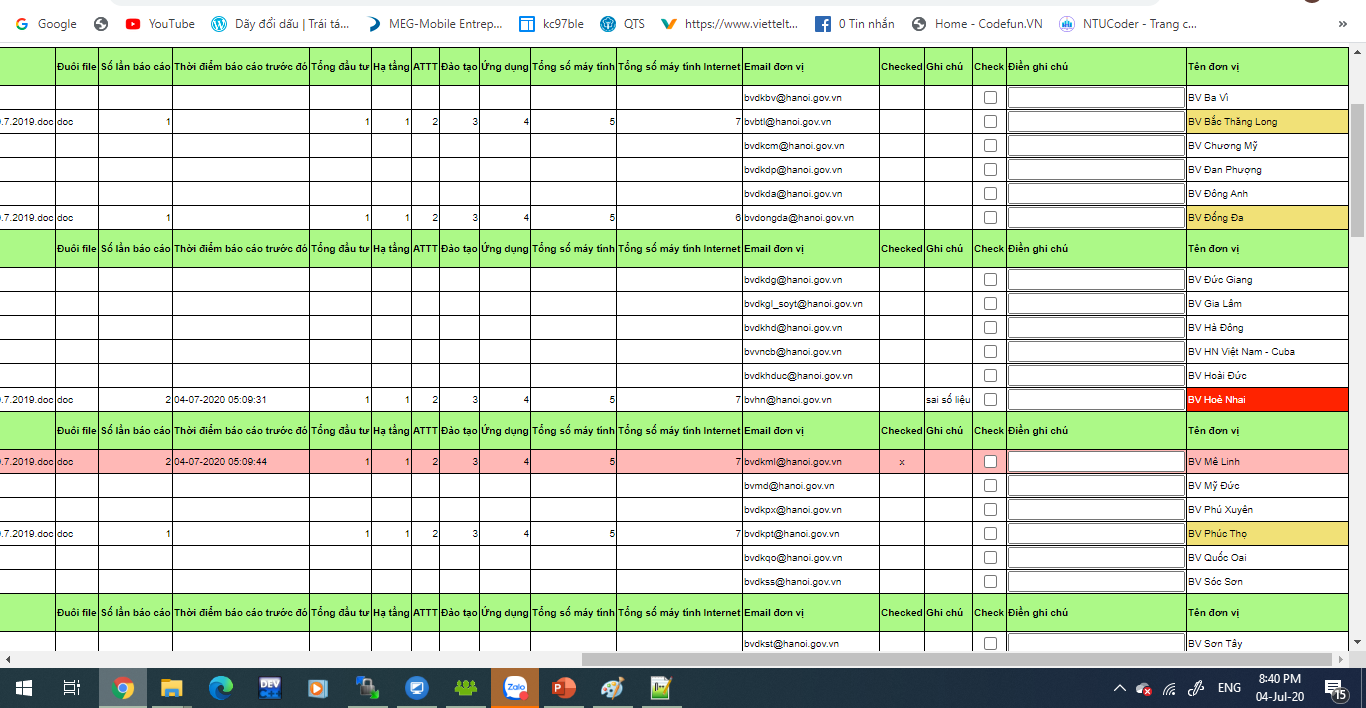Focus the note input field for BV Sóc Sơn
Image resolution: width=1366 pixels, height=708 pixels.
coord(1096,582)
